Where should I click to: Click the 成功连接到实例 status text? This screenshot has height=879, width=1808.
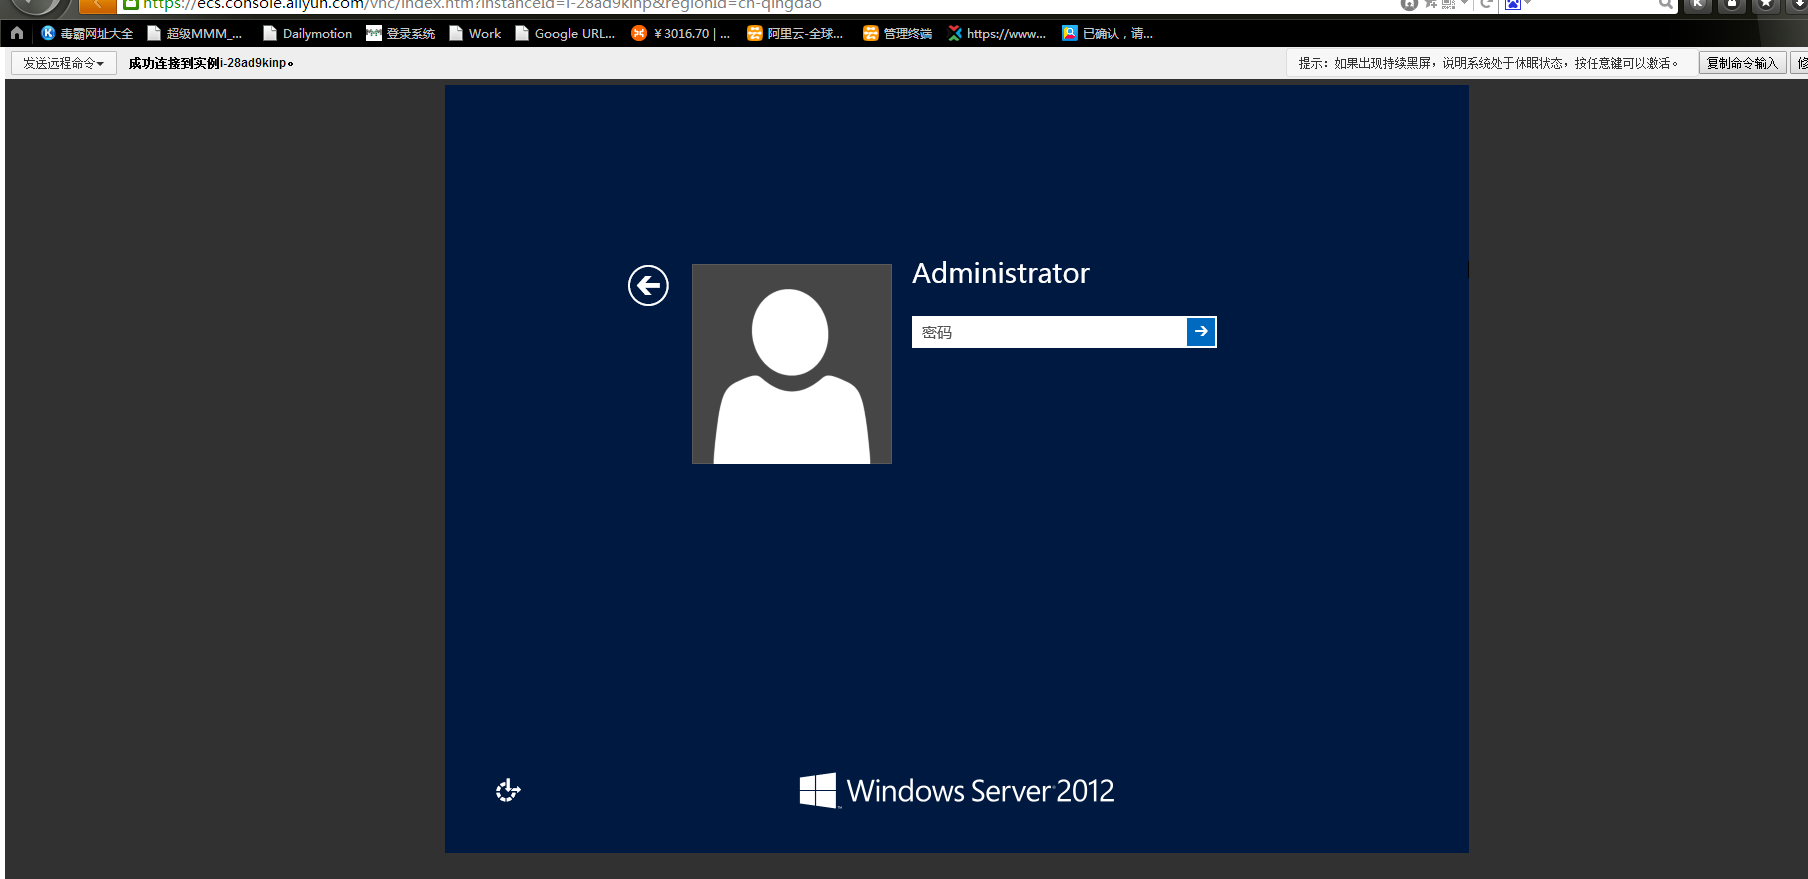coord(210,63)
